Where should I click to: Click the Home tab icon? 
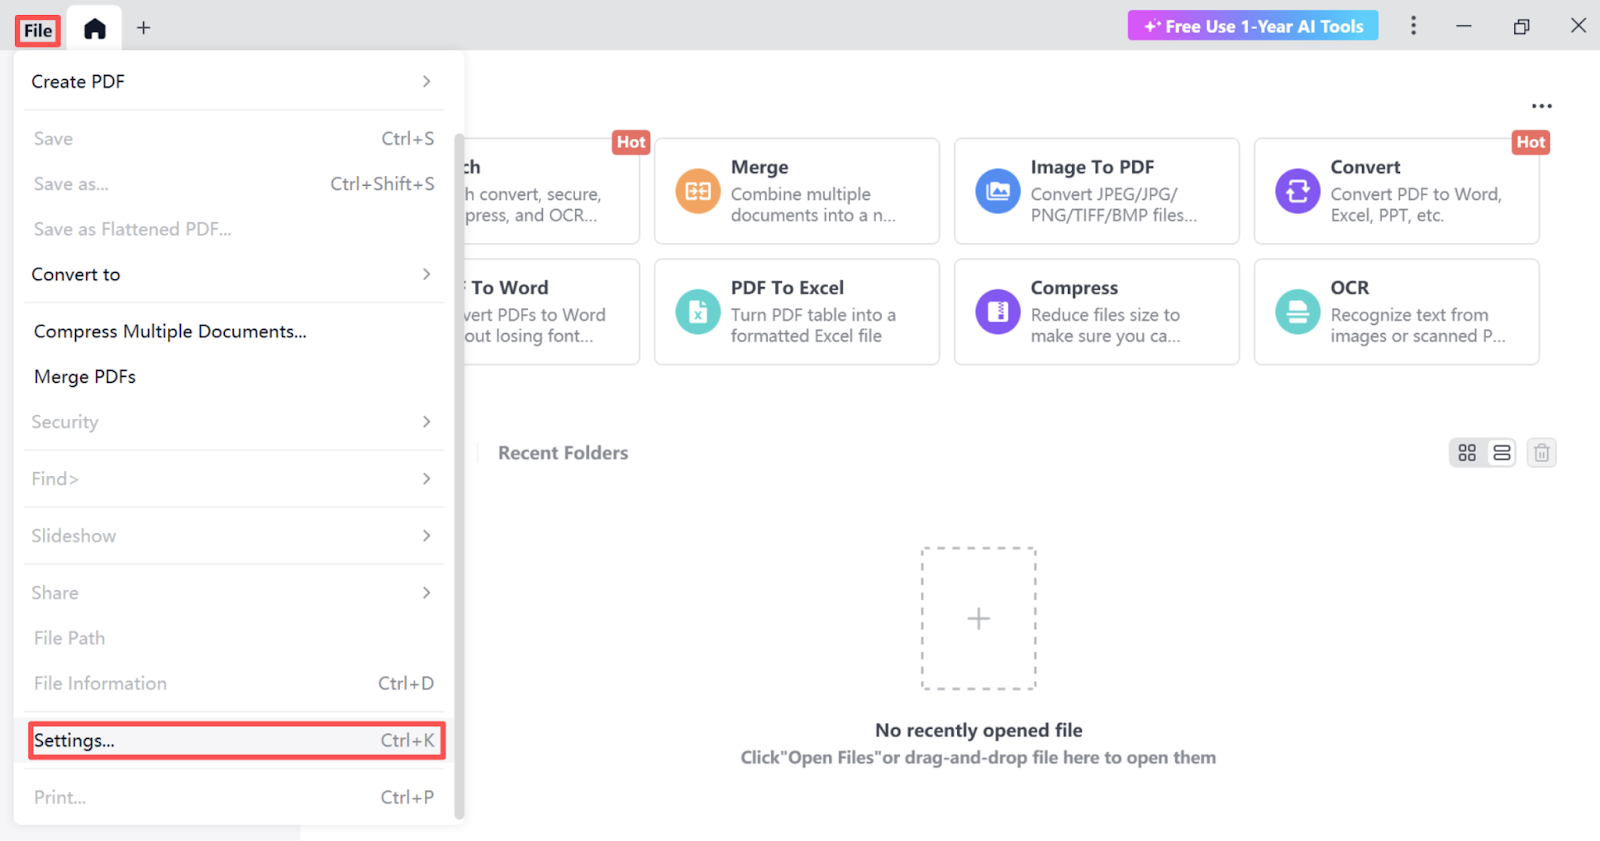(x=94, y=29)
